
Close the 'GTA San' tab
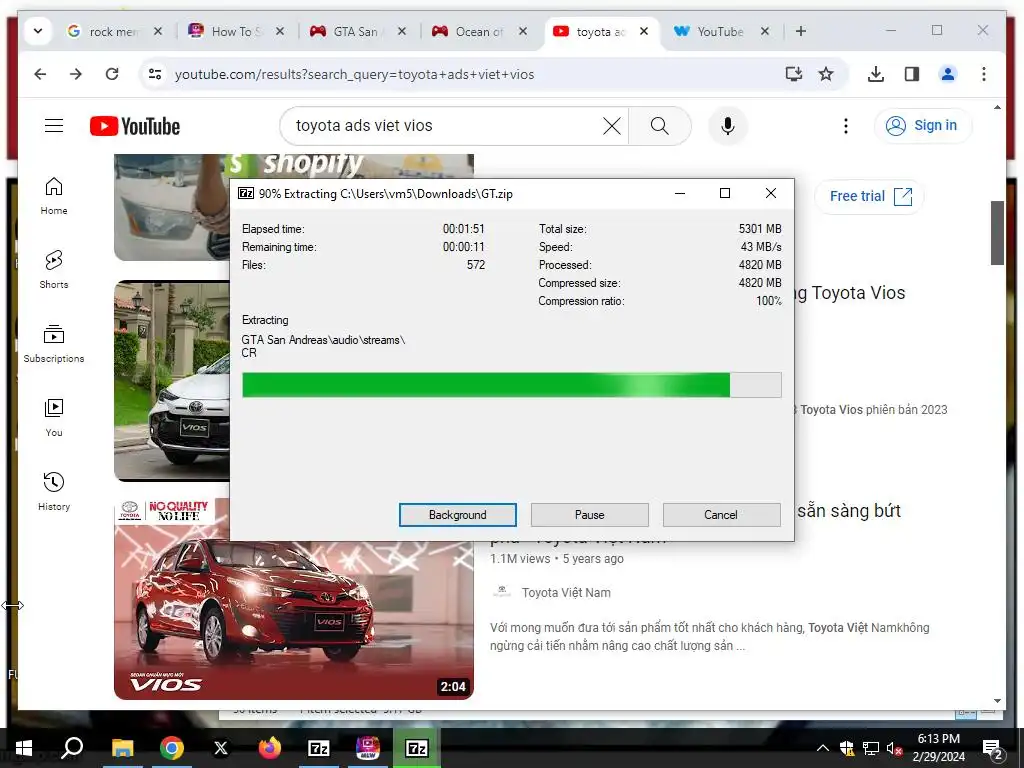[x=402, y=31]
